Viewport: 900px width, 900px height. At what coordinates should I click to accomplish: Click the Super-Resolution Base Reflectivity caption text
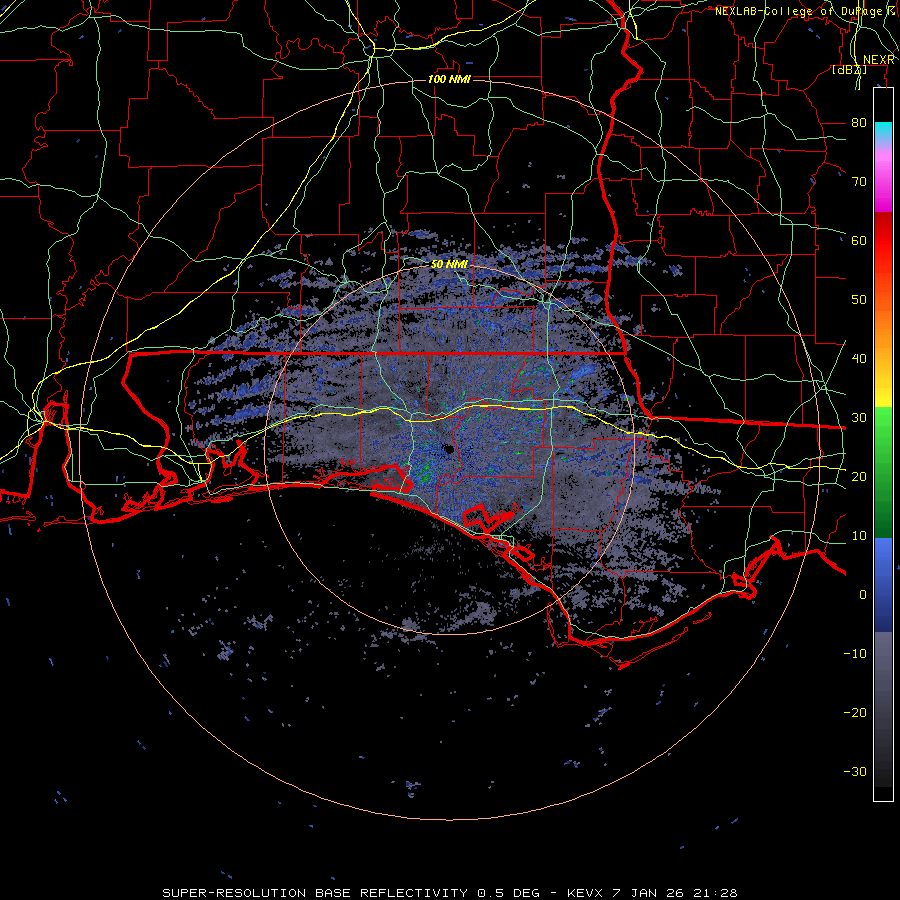tap(315, 893)
